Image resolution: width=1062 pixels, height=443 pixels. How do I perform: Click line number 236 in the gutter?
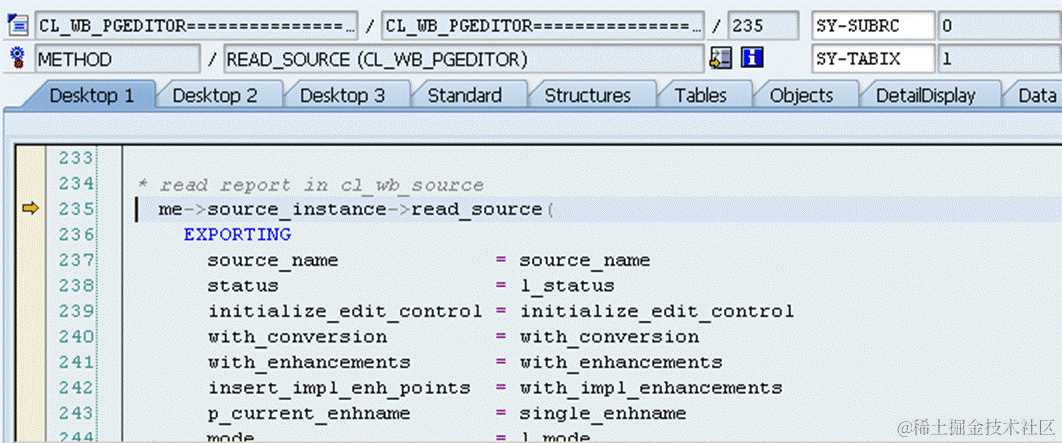75,234
